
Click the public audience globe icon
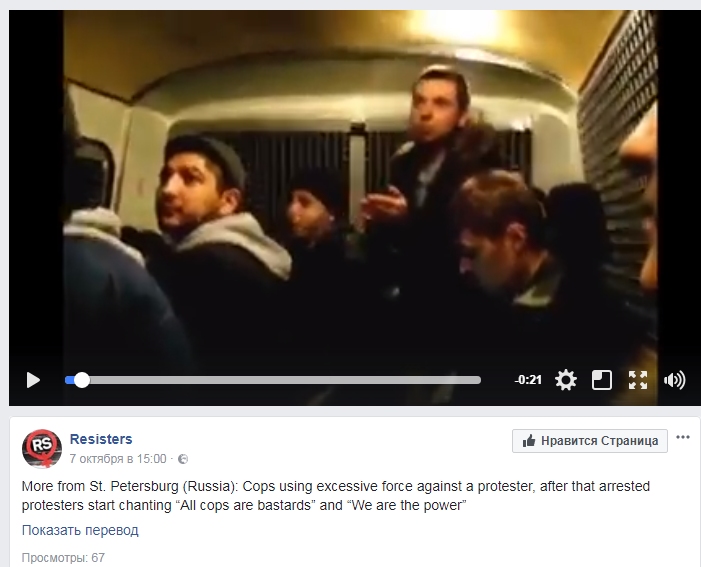[x=183, y=459]
